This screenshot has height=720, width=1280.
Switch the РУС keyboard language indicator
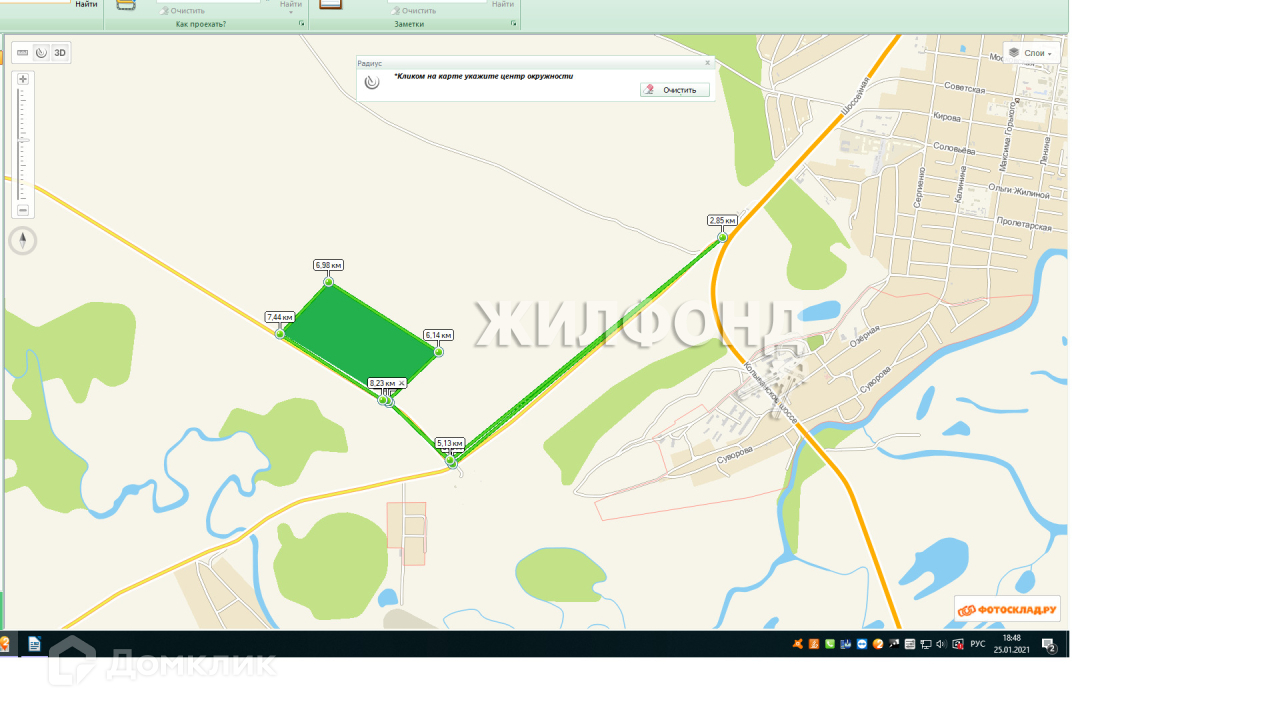978,644
